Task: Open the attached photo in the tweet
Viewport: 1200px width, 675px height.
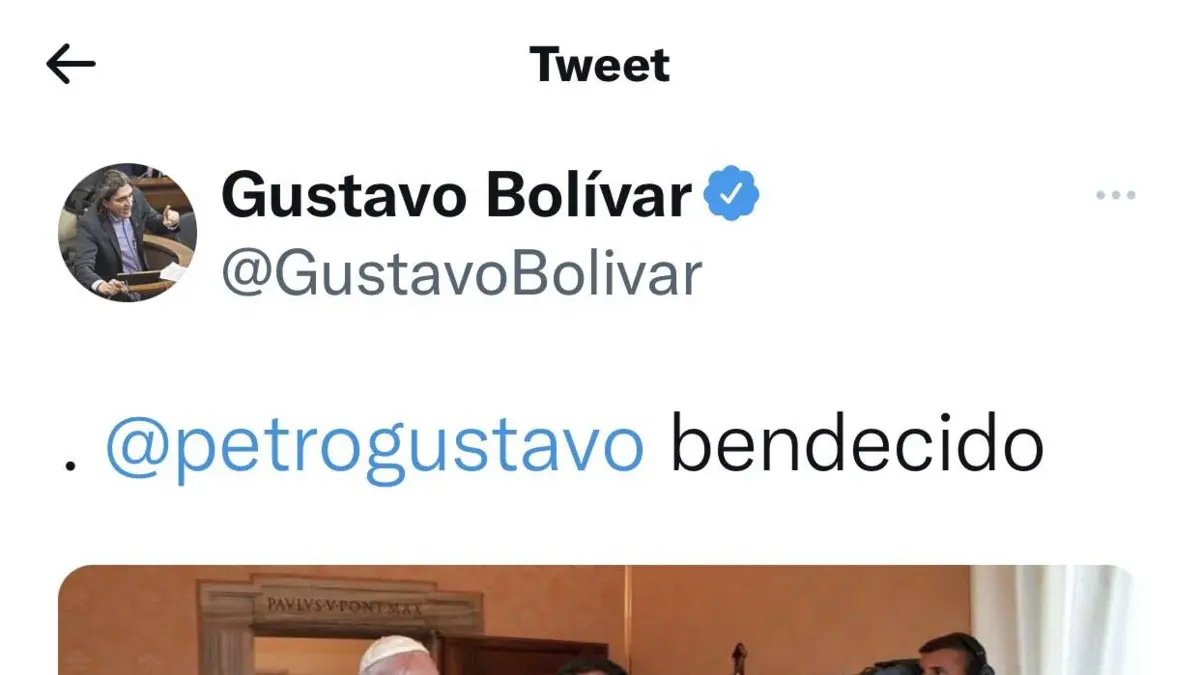Action: pyautogui.click(x=596, y=620)
